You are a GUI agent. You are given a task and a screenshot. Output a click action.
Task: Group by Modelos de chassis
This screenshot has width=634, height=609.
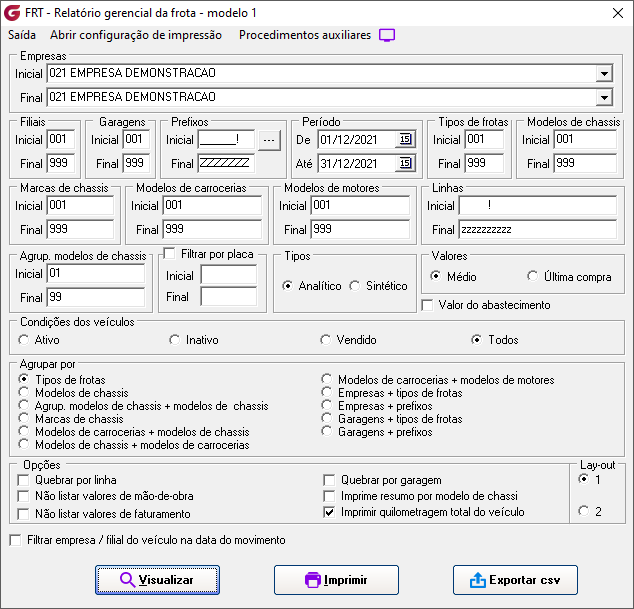24,392
